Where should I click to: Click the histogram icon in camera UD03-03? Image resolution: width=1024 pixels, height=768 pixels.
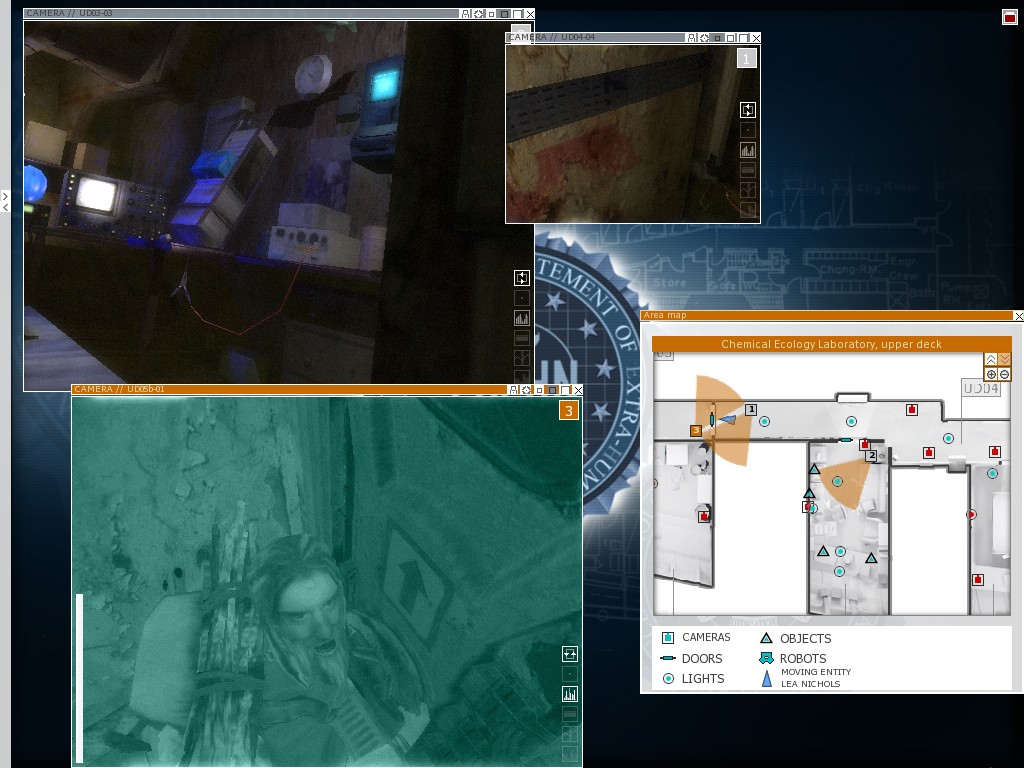point(521,318)
